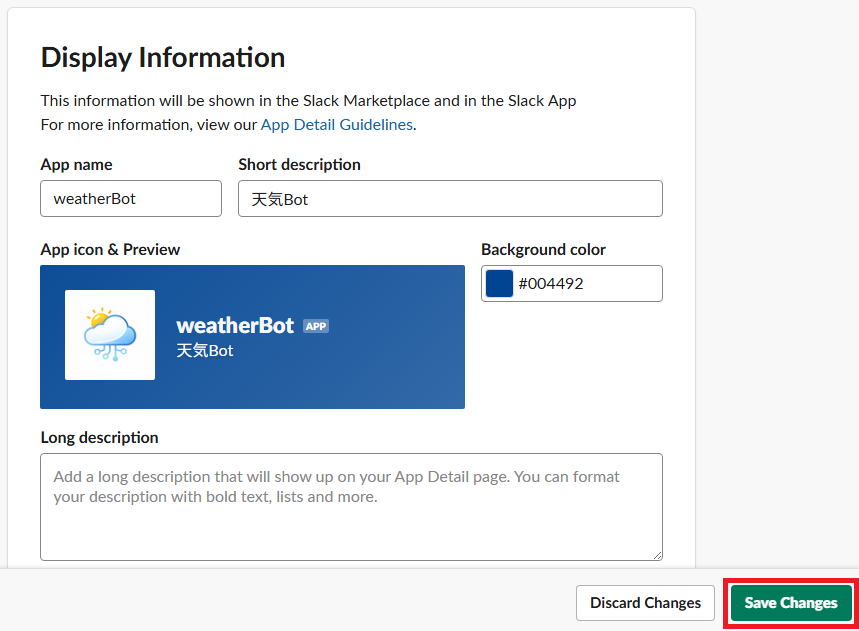This screenshot has width=859, height=631.
Task: Click weatherBot title in the preview banner
Action: click(235, 325)
